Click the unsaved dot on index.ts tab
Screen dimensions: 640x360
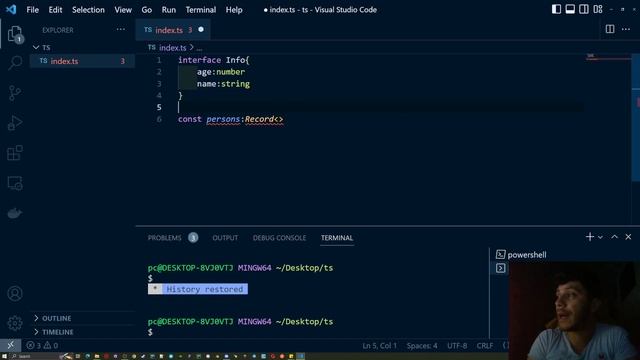[201, 29]
